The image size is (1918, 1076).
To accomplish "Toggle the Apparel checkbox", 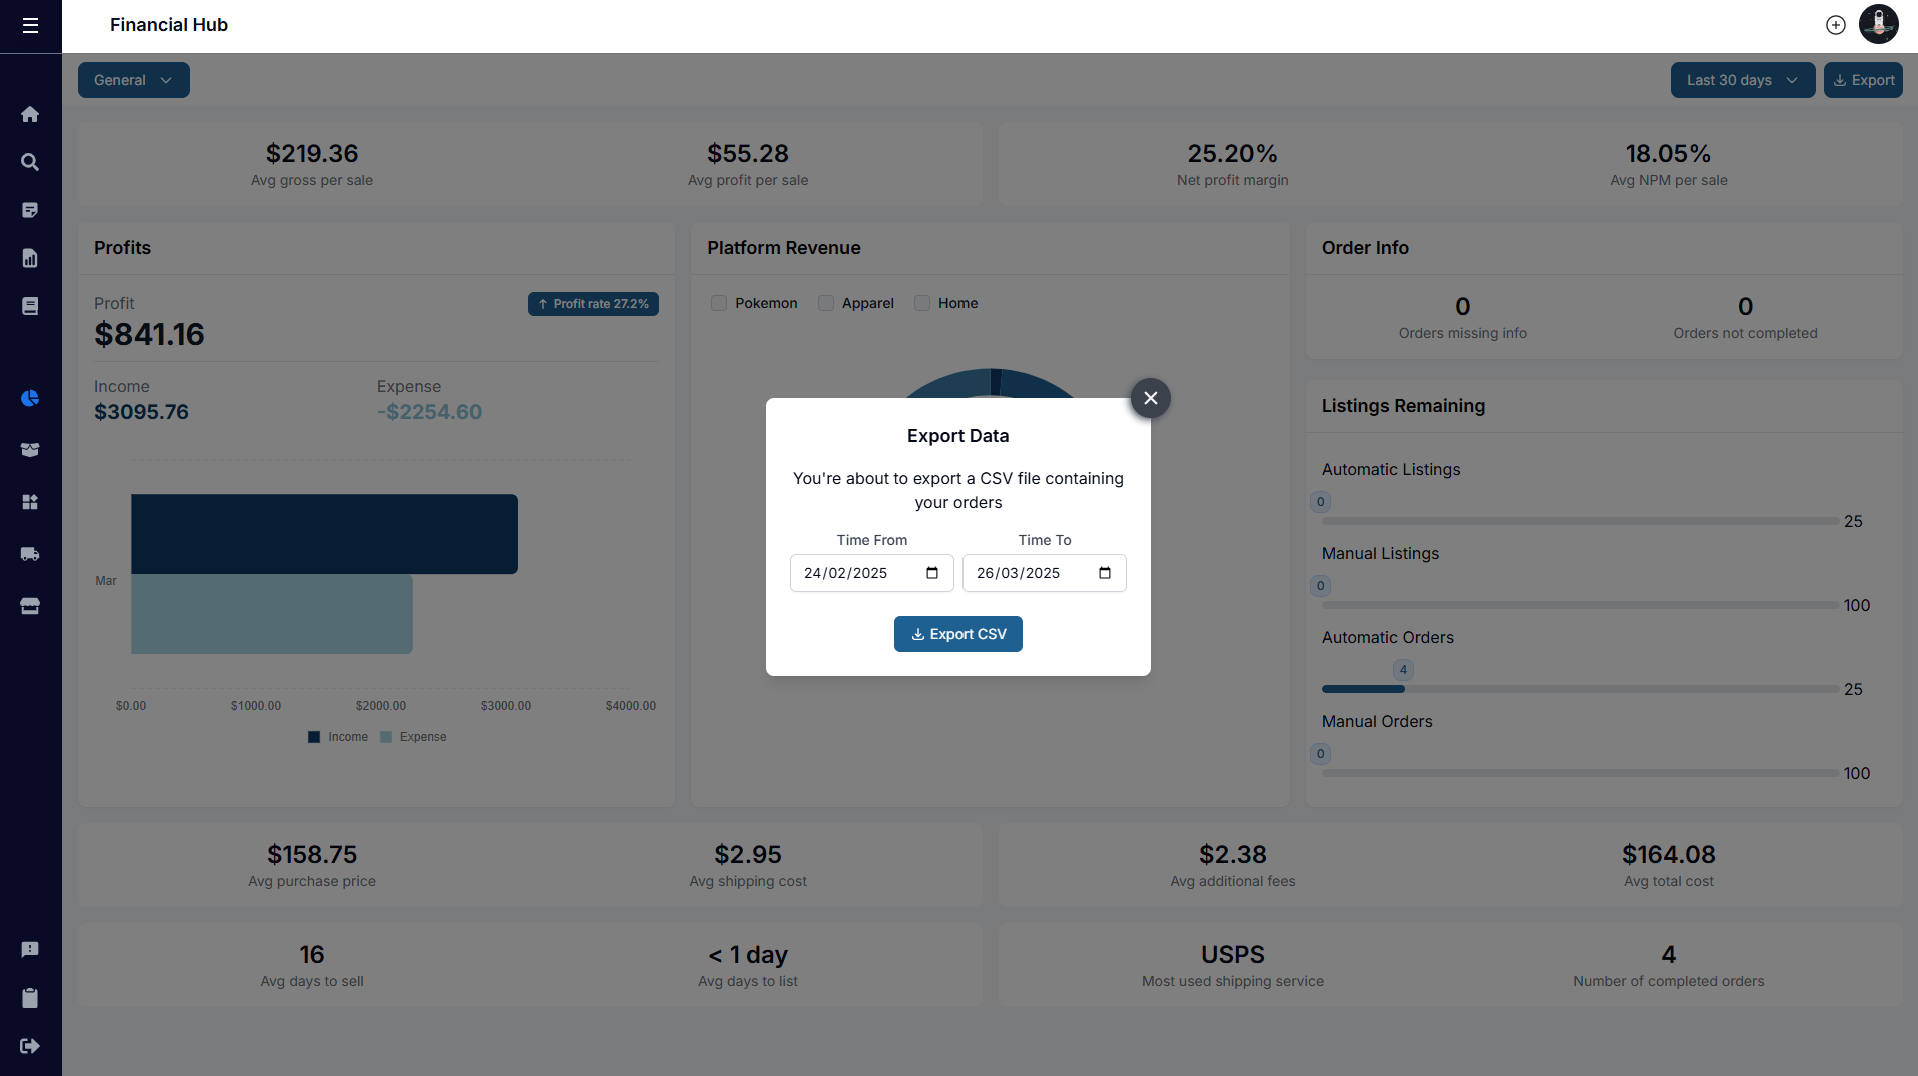I will coord(826,303).
